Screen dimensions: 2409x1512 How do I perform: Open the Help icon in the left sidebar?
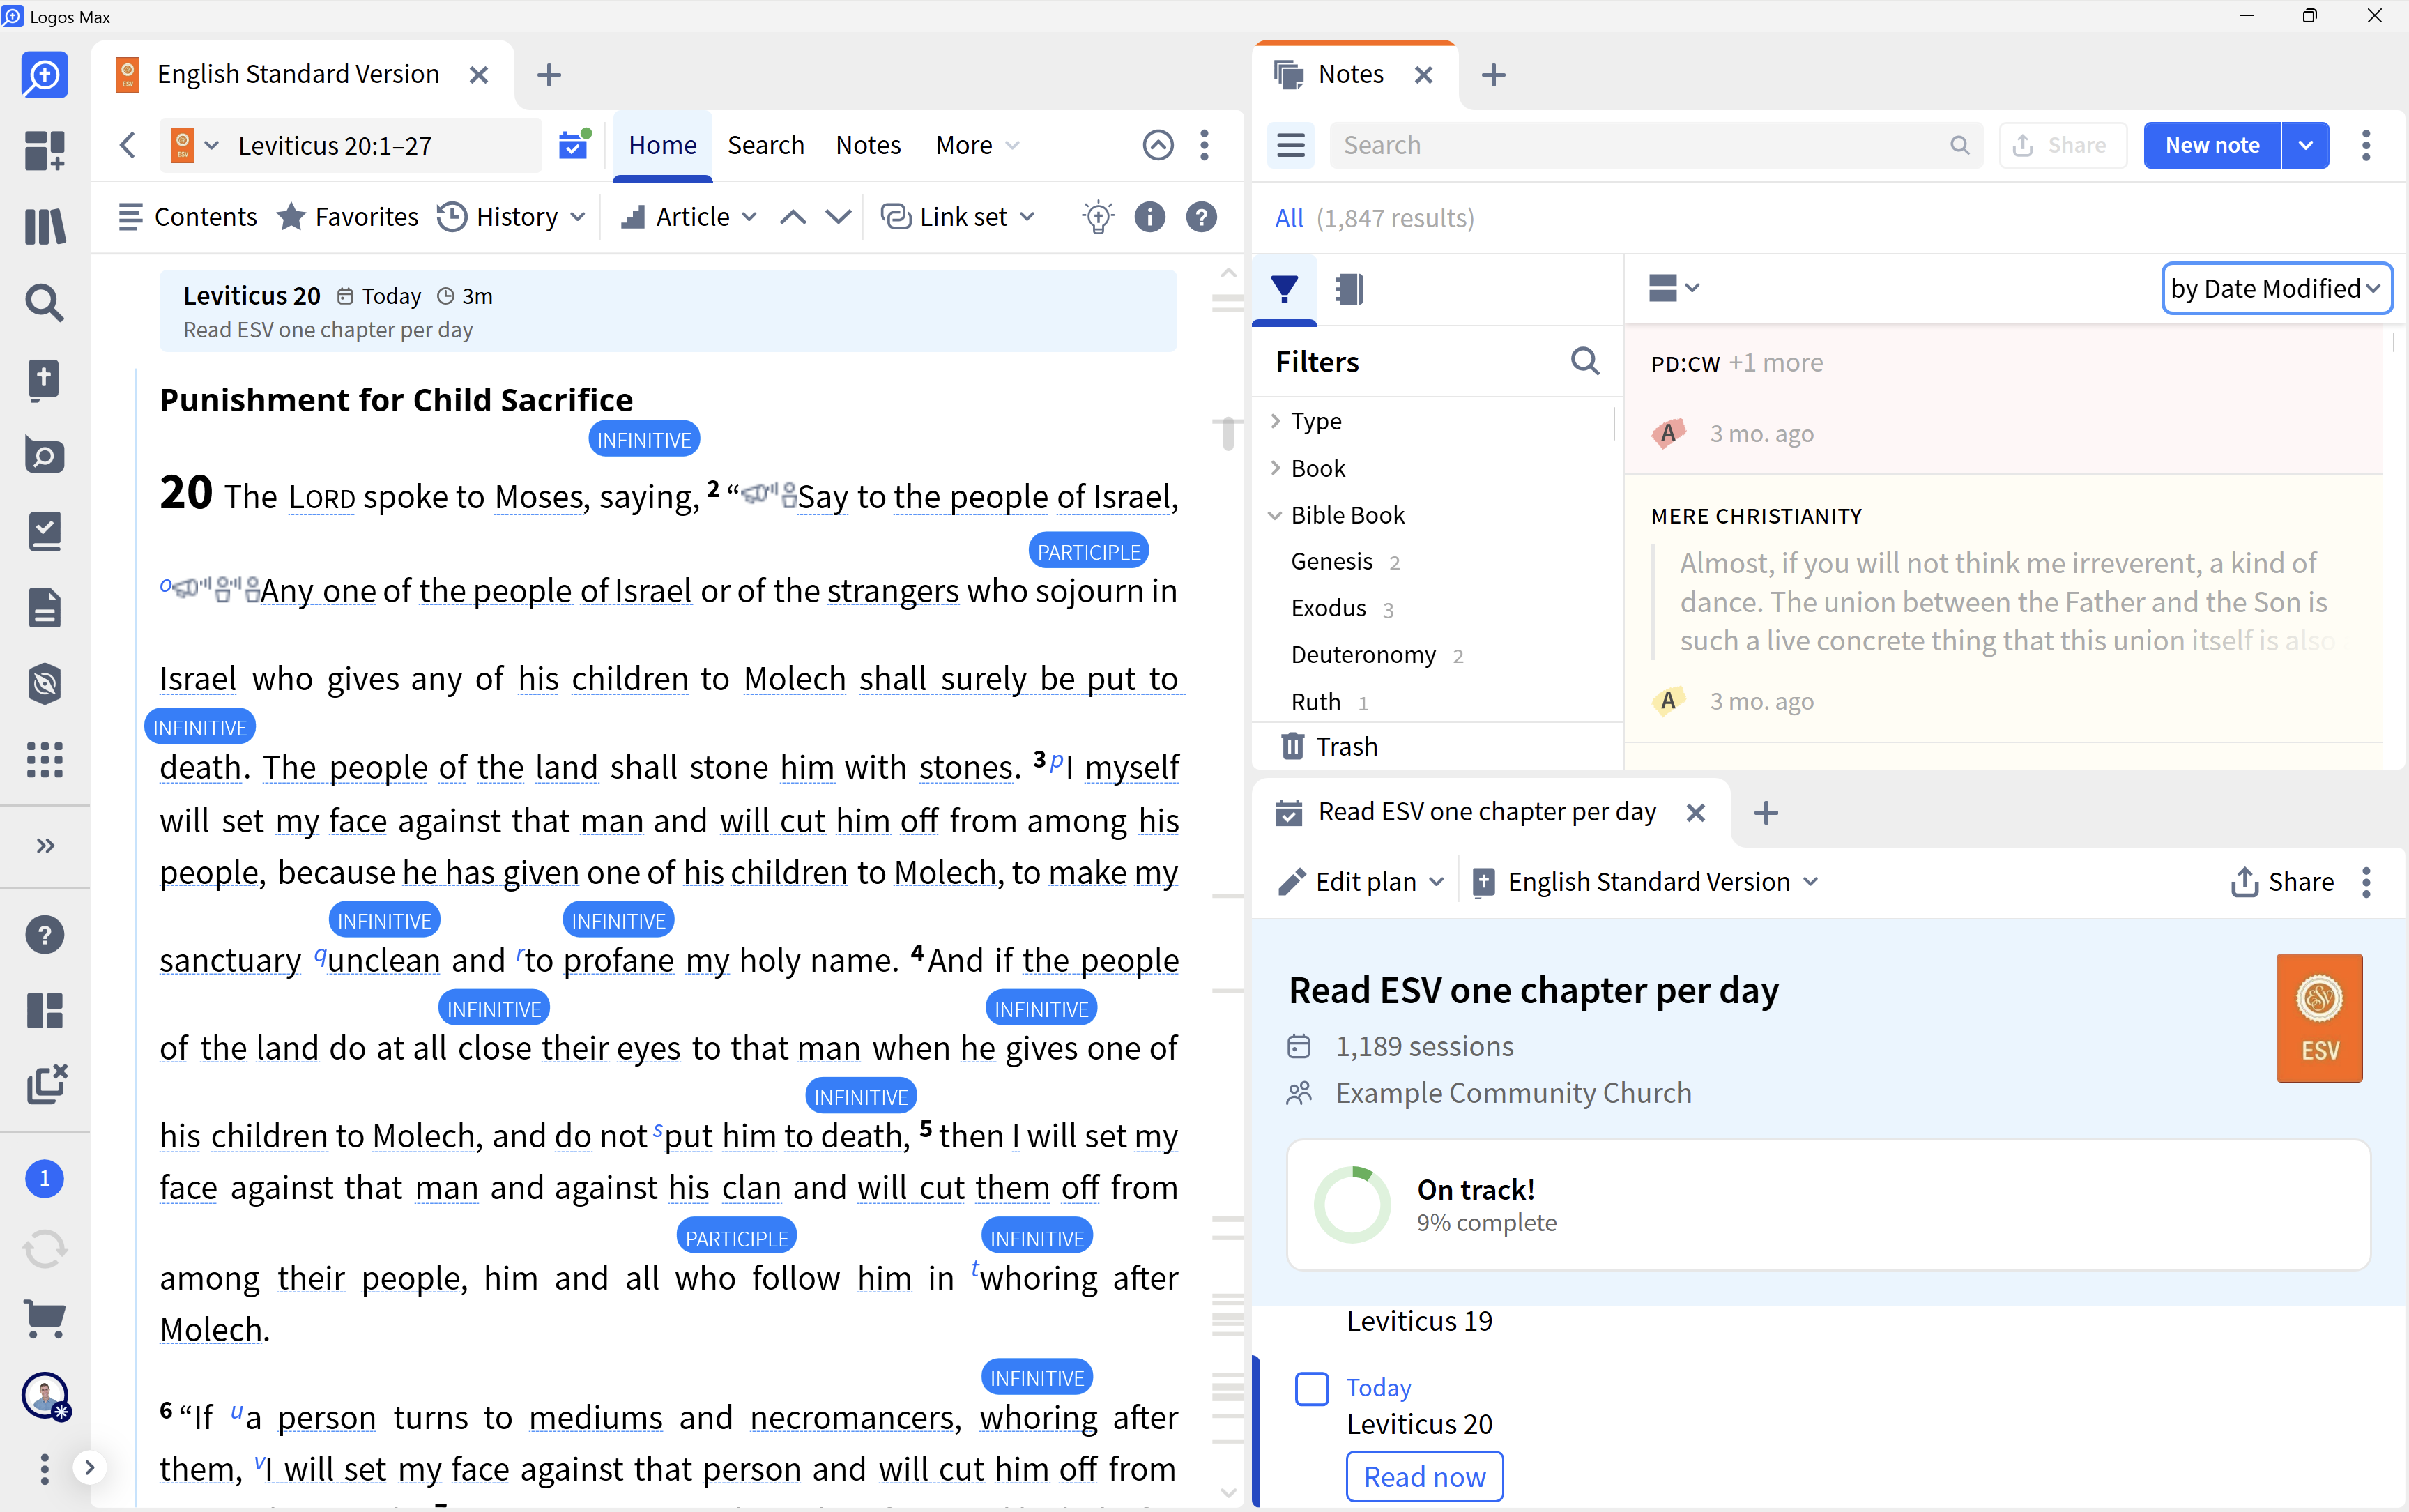(x=44, y=935)
